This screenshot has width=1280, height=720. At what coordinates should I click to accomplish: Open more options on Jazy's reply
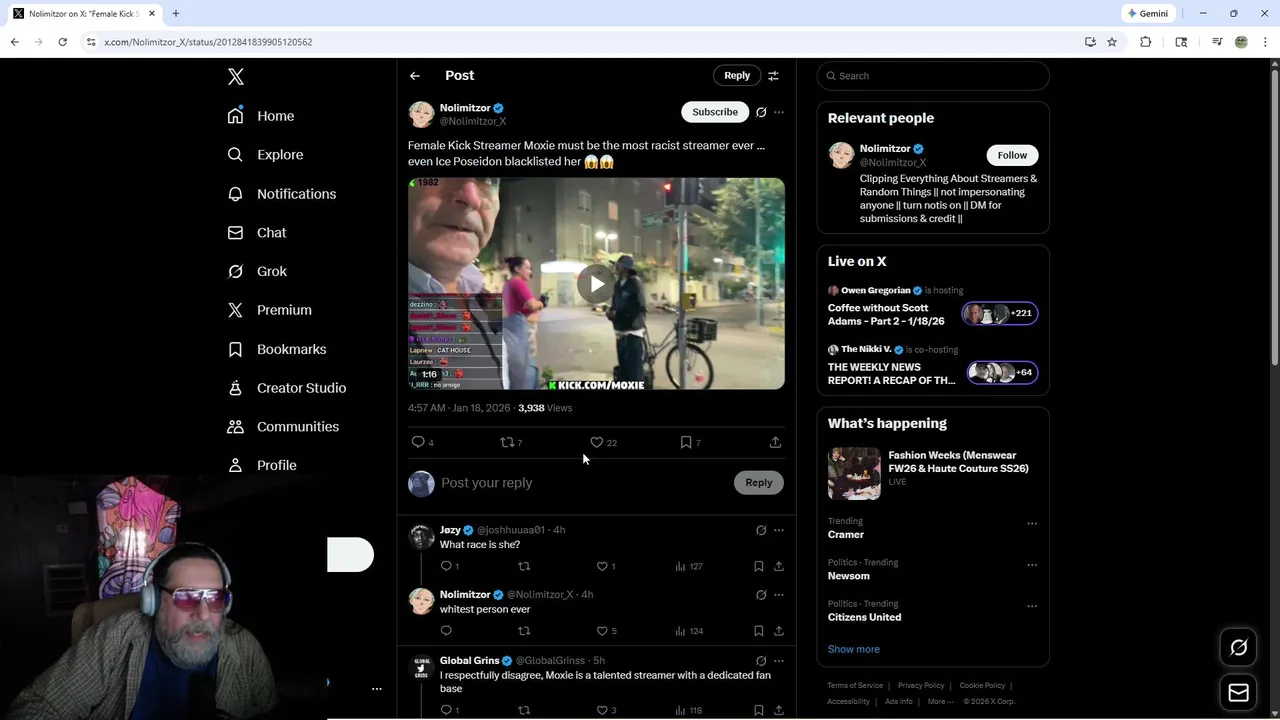click(x=779, y=530)
